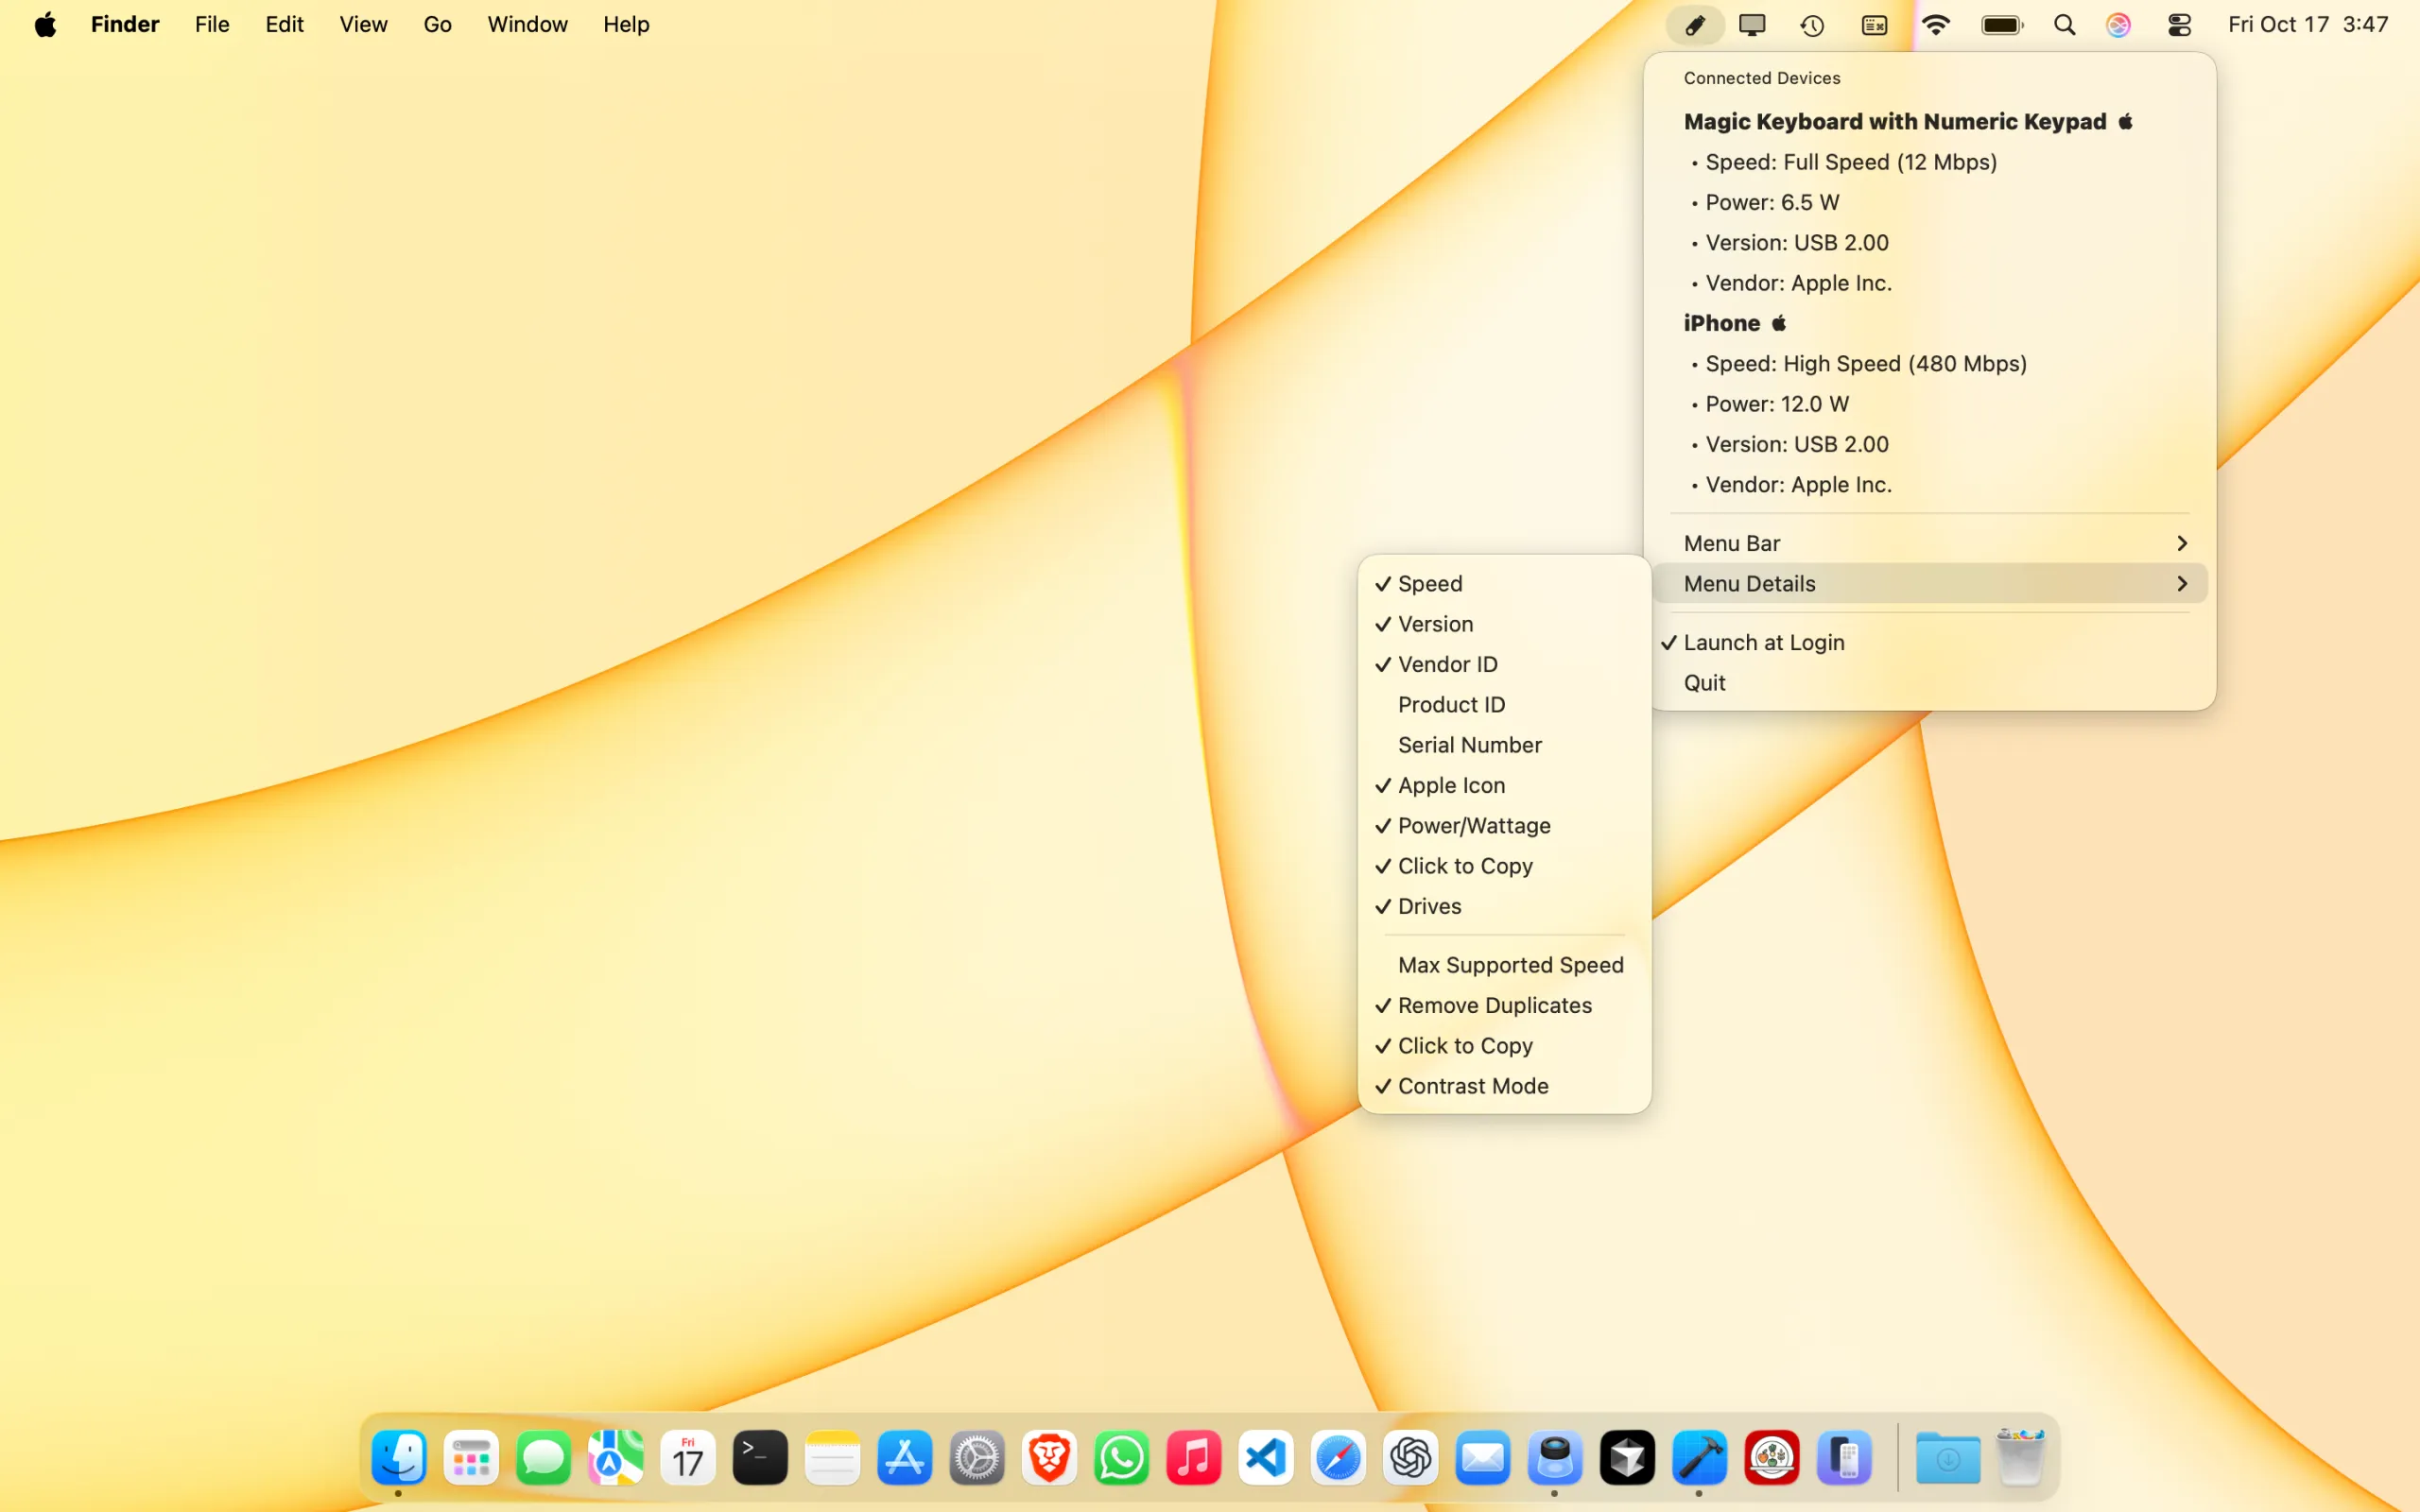Select Quit from the menu
This screenshot has width=2420, height=1512.
coord(1703,683)
